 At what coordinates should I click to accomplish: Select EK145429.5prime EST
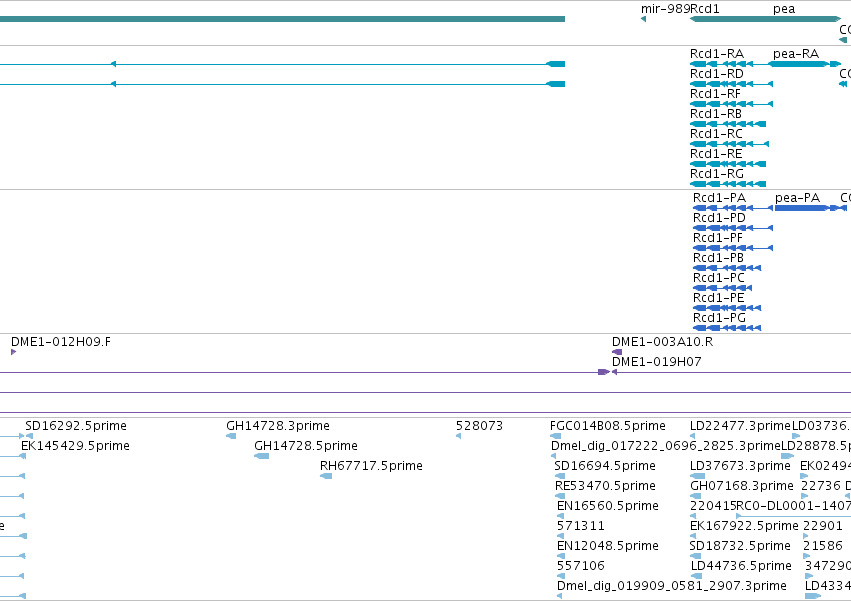click(x=75, y=446)
